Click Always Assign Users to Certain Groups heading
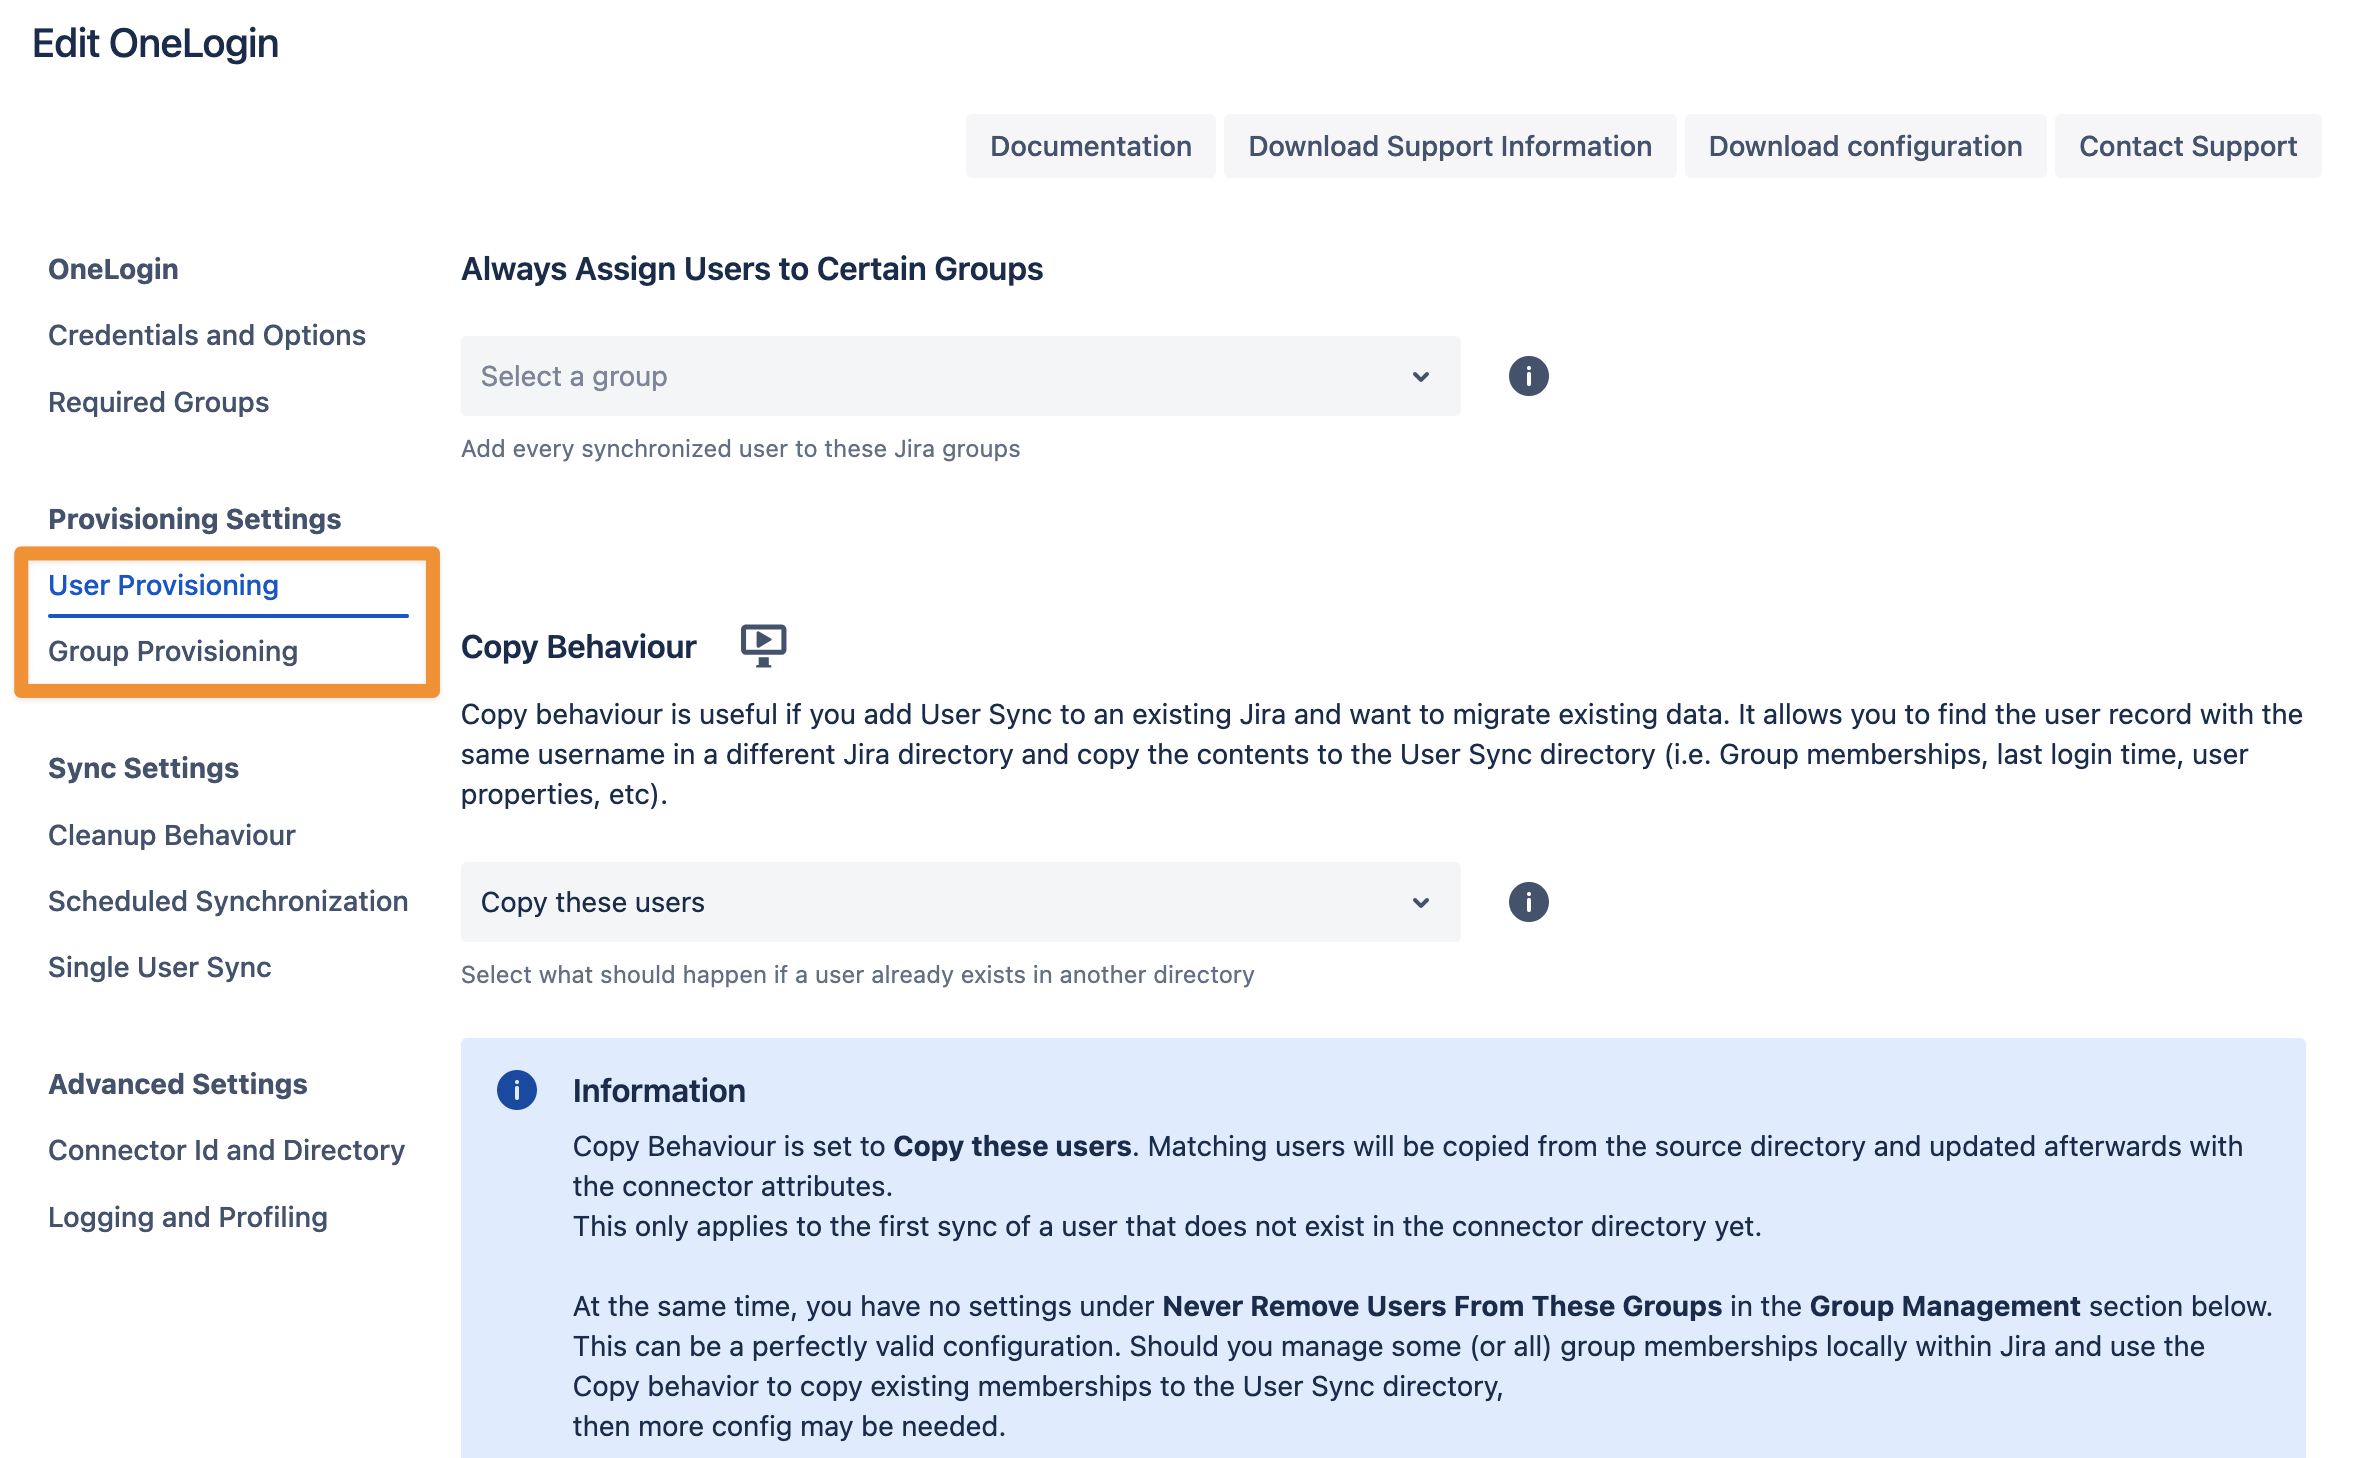2356x1458 pixels. click(752, 269)
